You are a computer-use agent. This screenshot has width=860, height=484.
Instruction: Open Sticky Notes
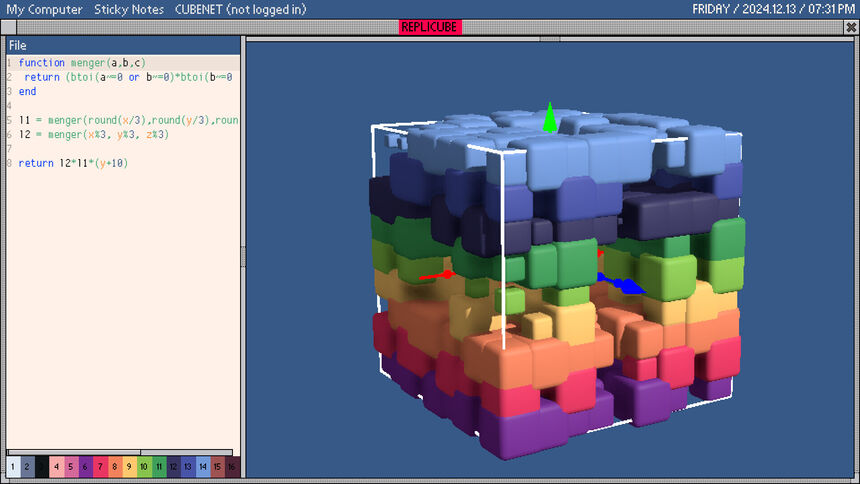click(x=128, y=9)
